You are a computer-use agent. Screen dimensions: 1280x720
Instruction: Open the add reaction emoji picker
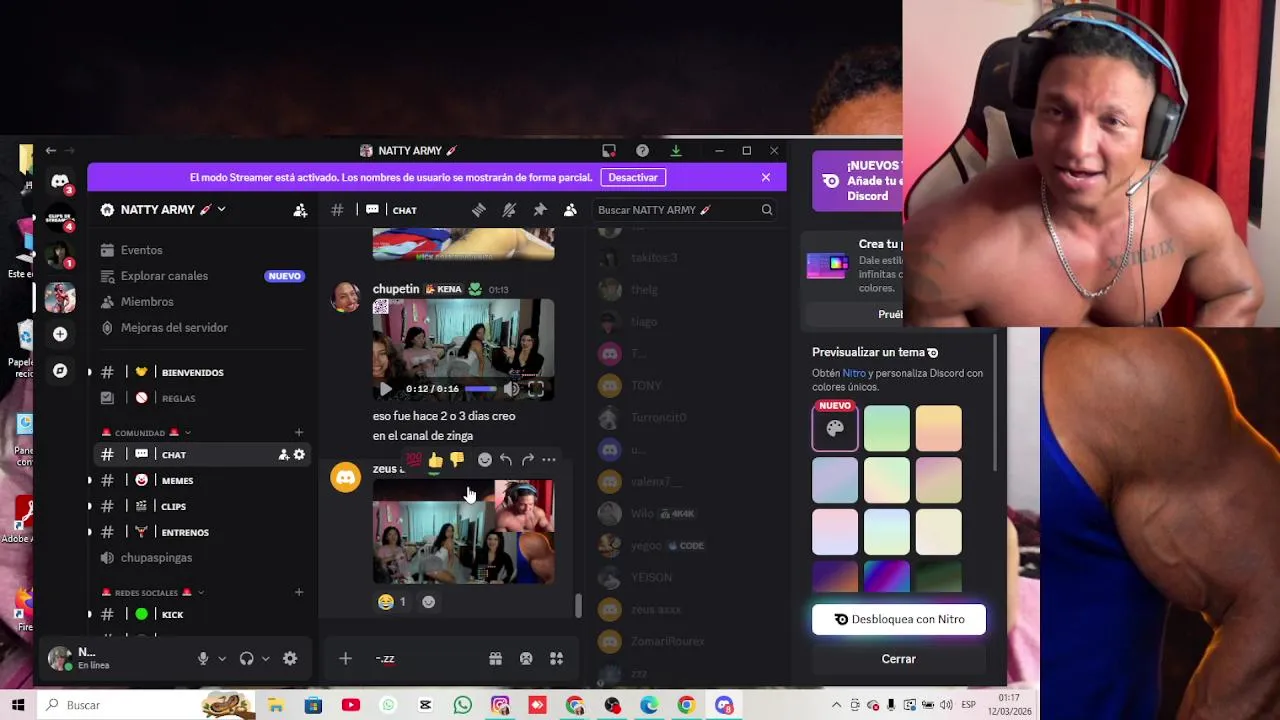(x=485, y=460)
